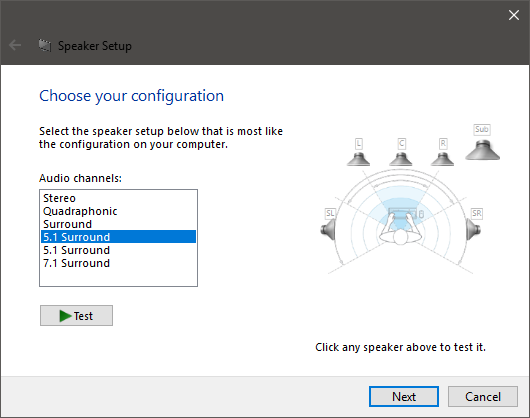Continue with the Next button
The width and height of the screenshot is (530, 418).
point(404,396)
